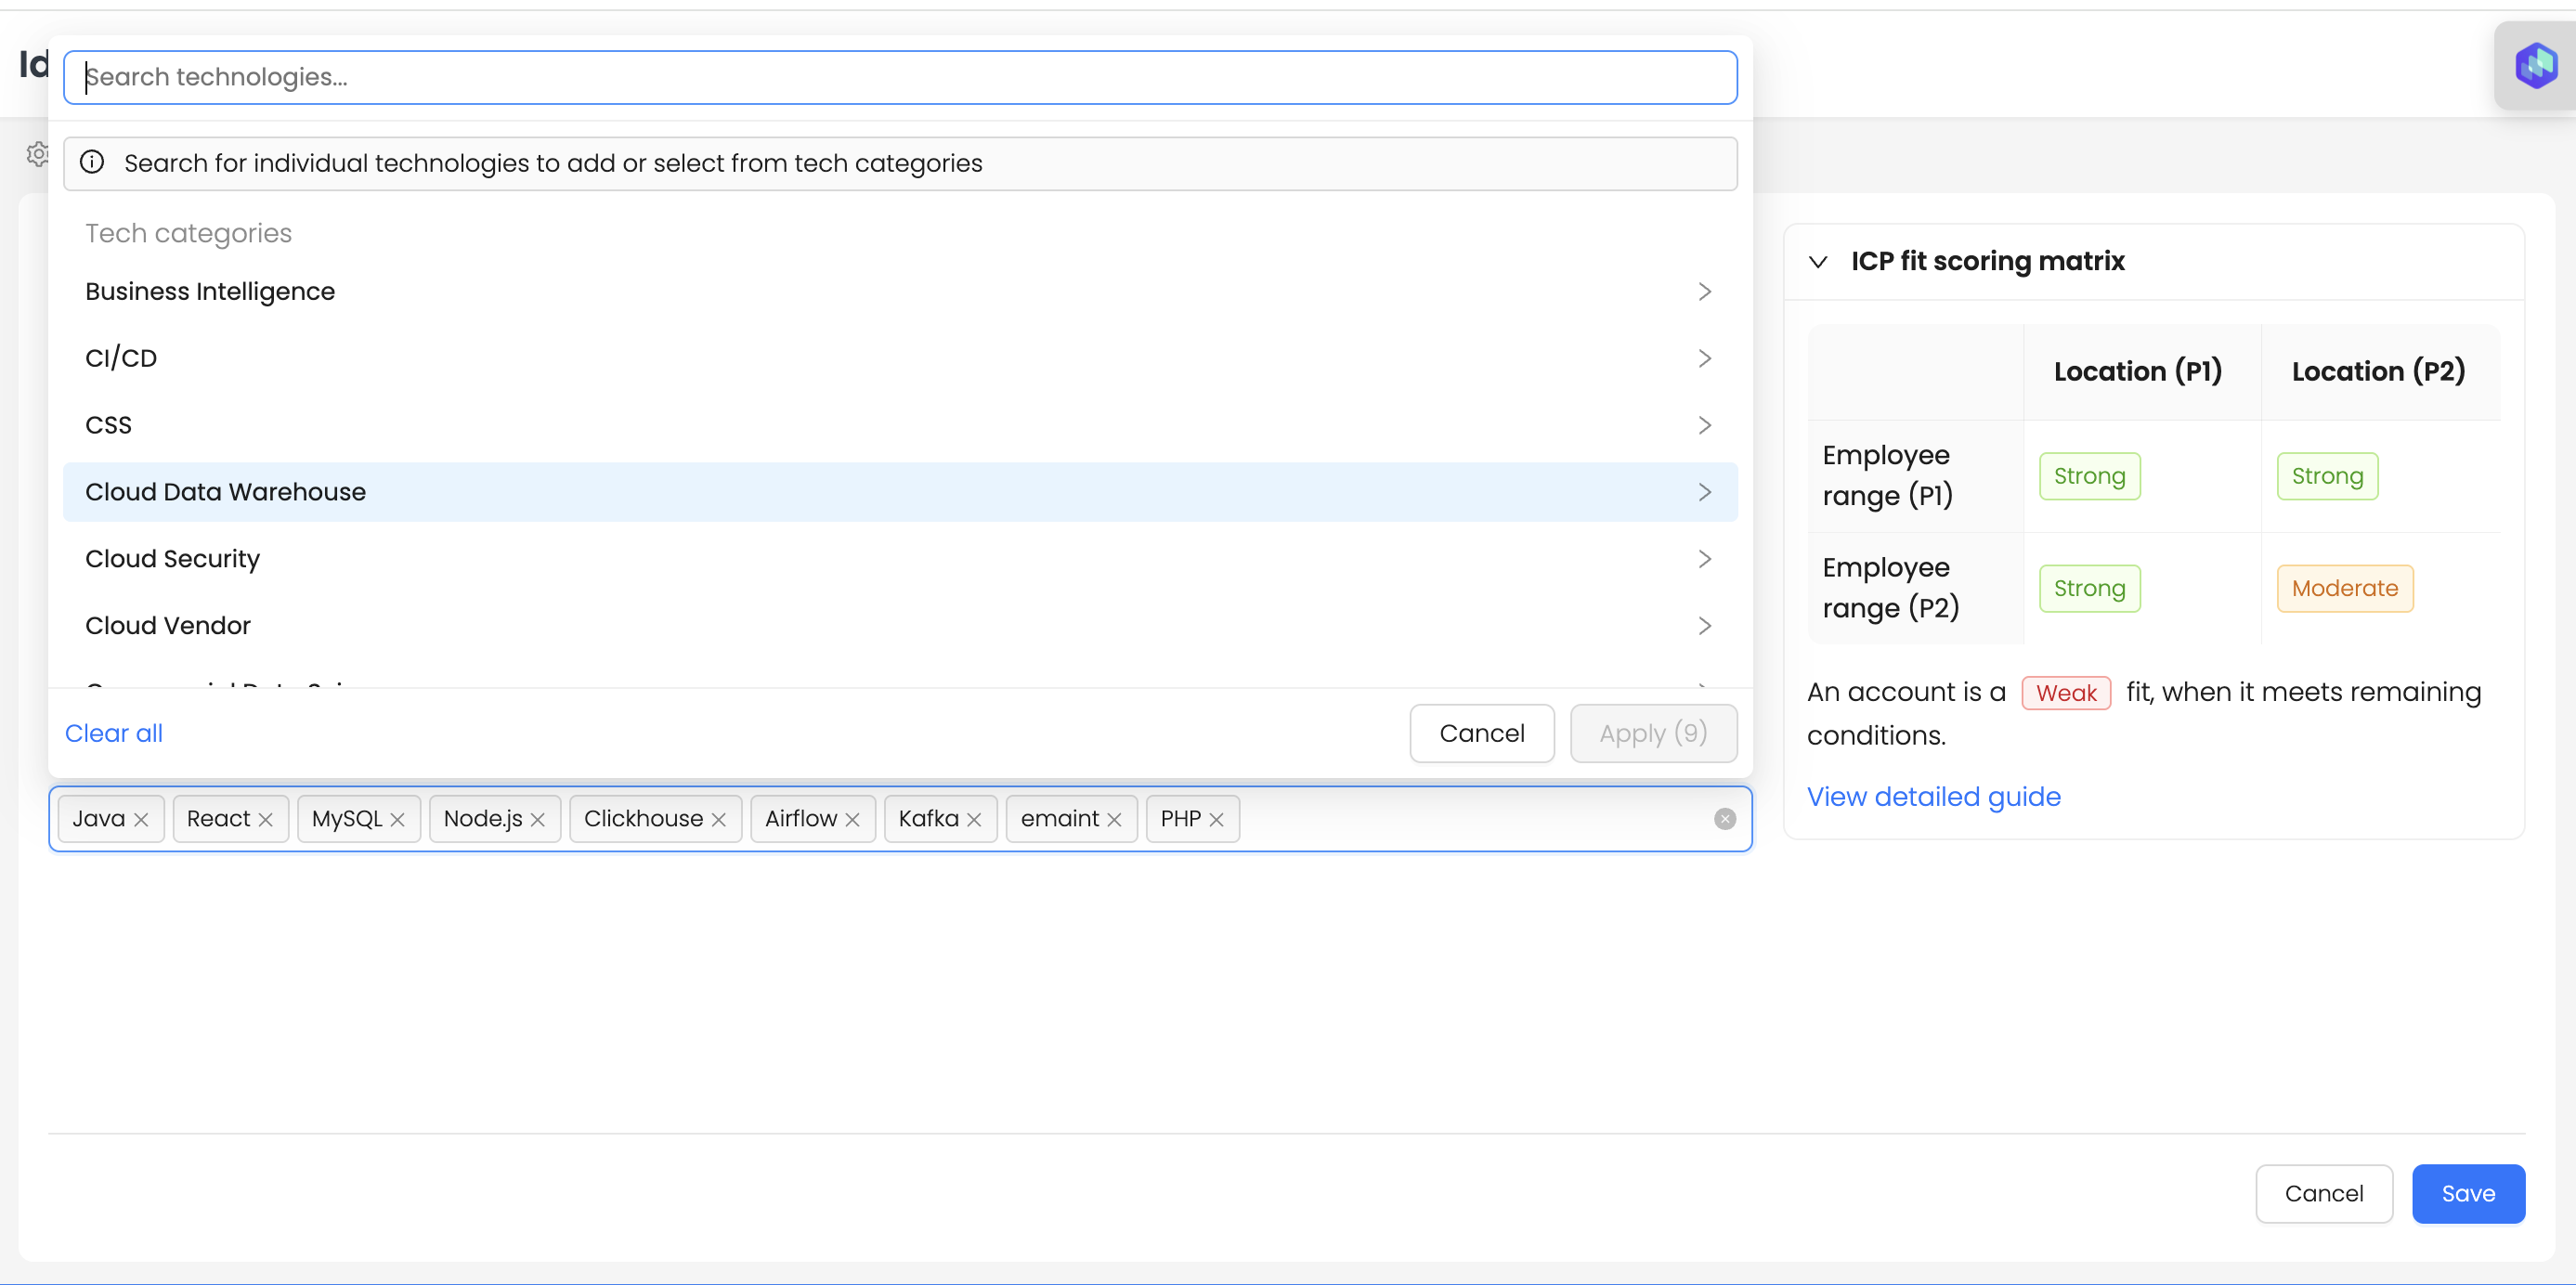Expand the CI/CD category arrow

pyautogui.click(x=1705, y=359)
